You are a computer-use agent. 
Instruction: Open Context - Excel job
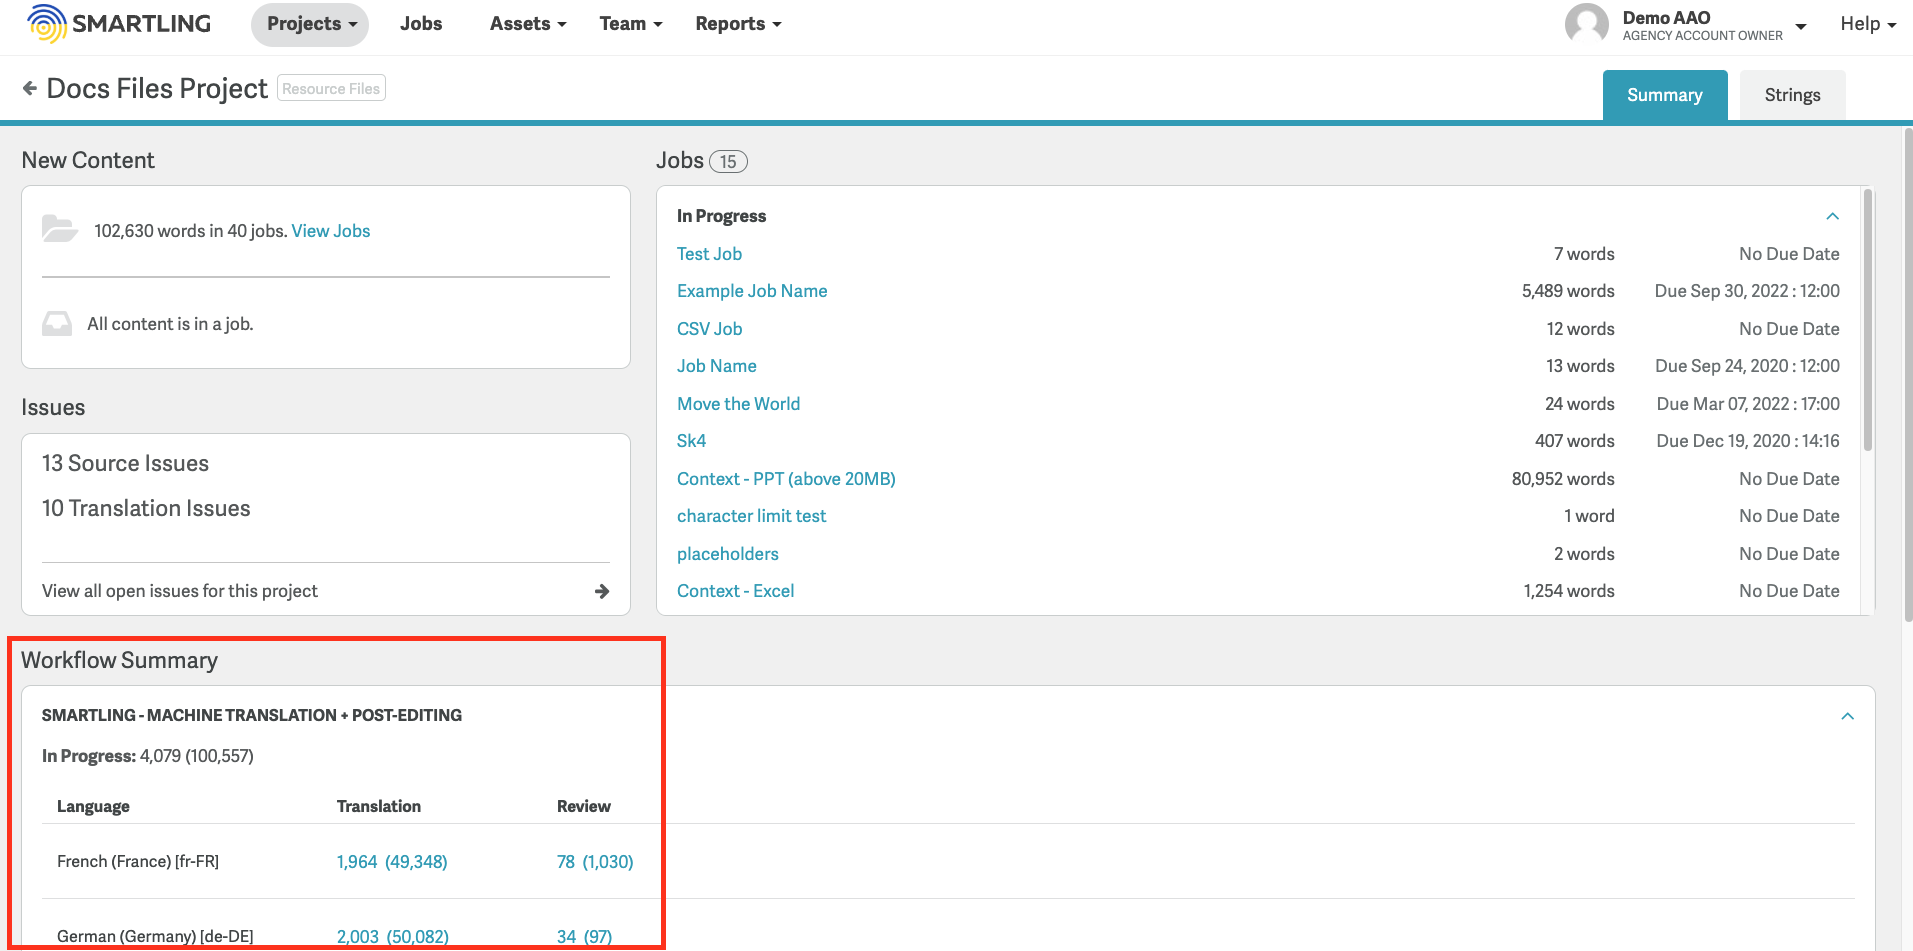(735, 591)
